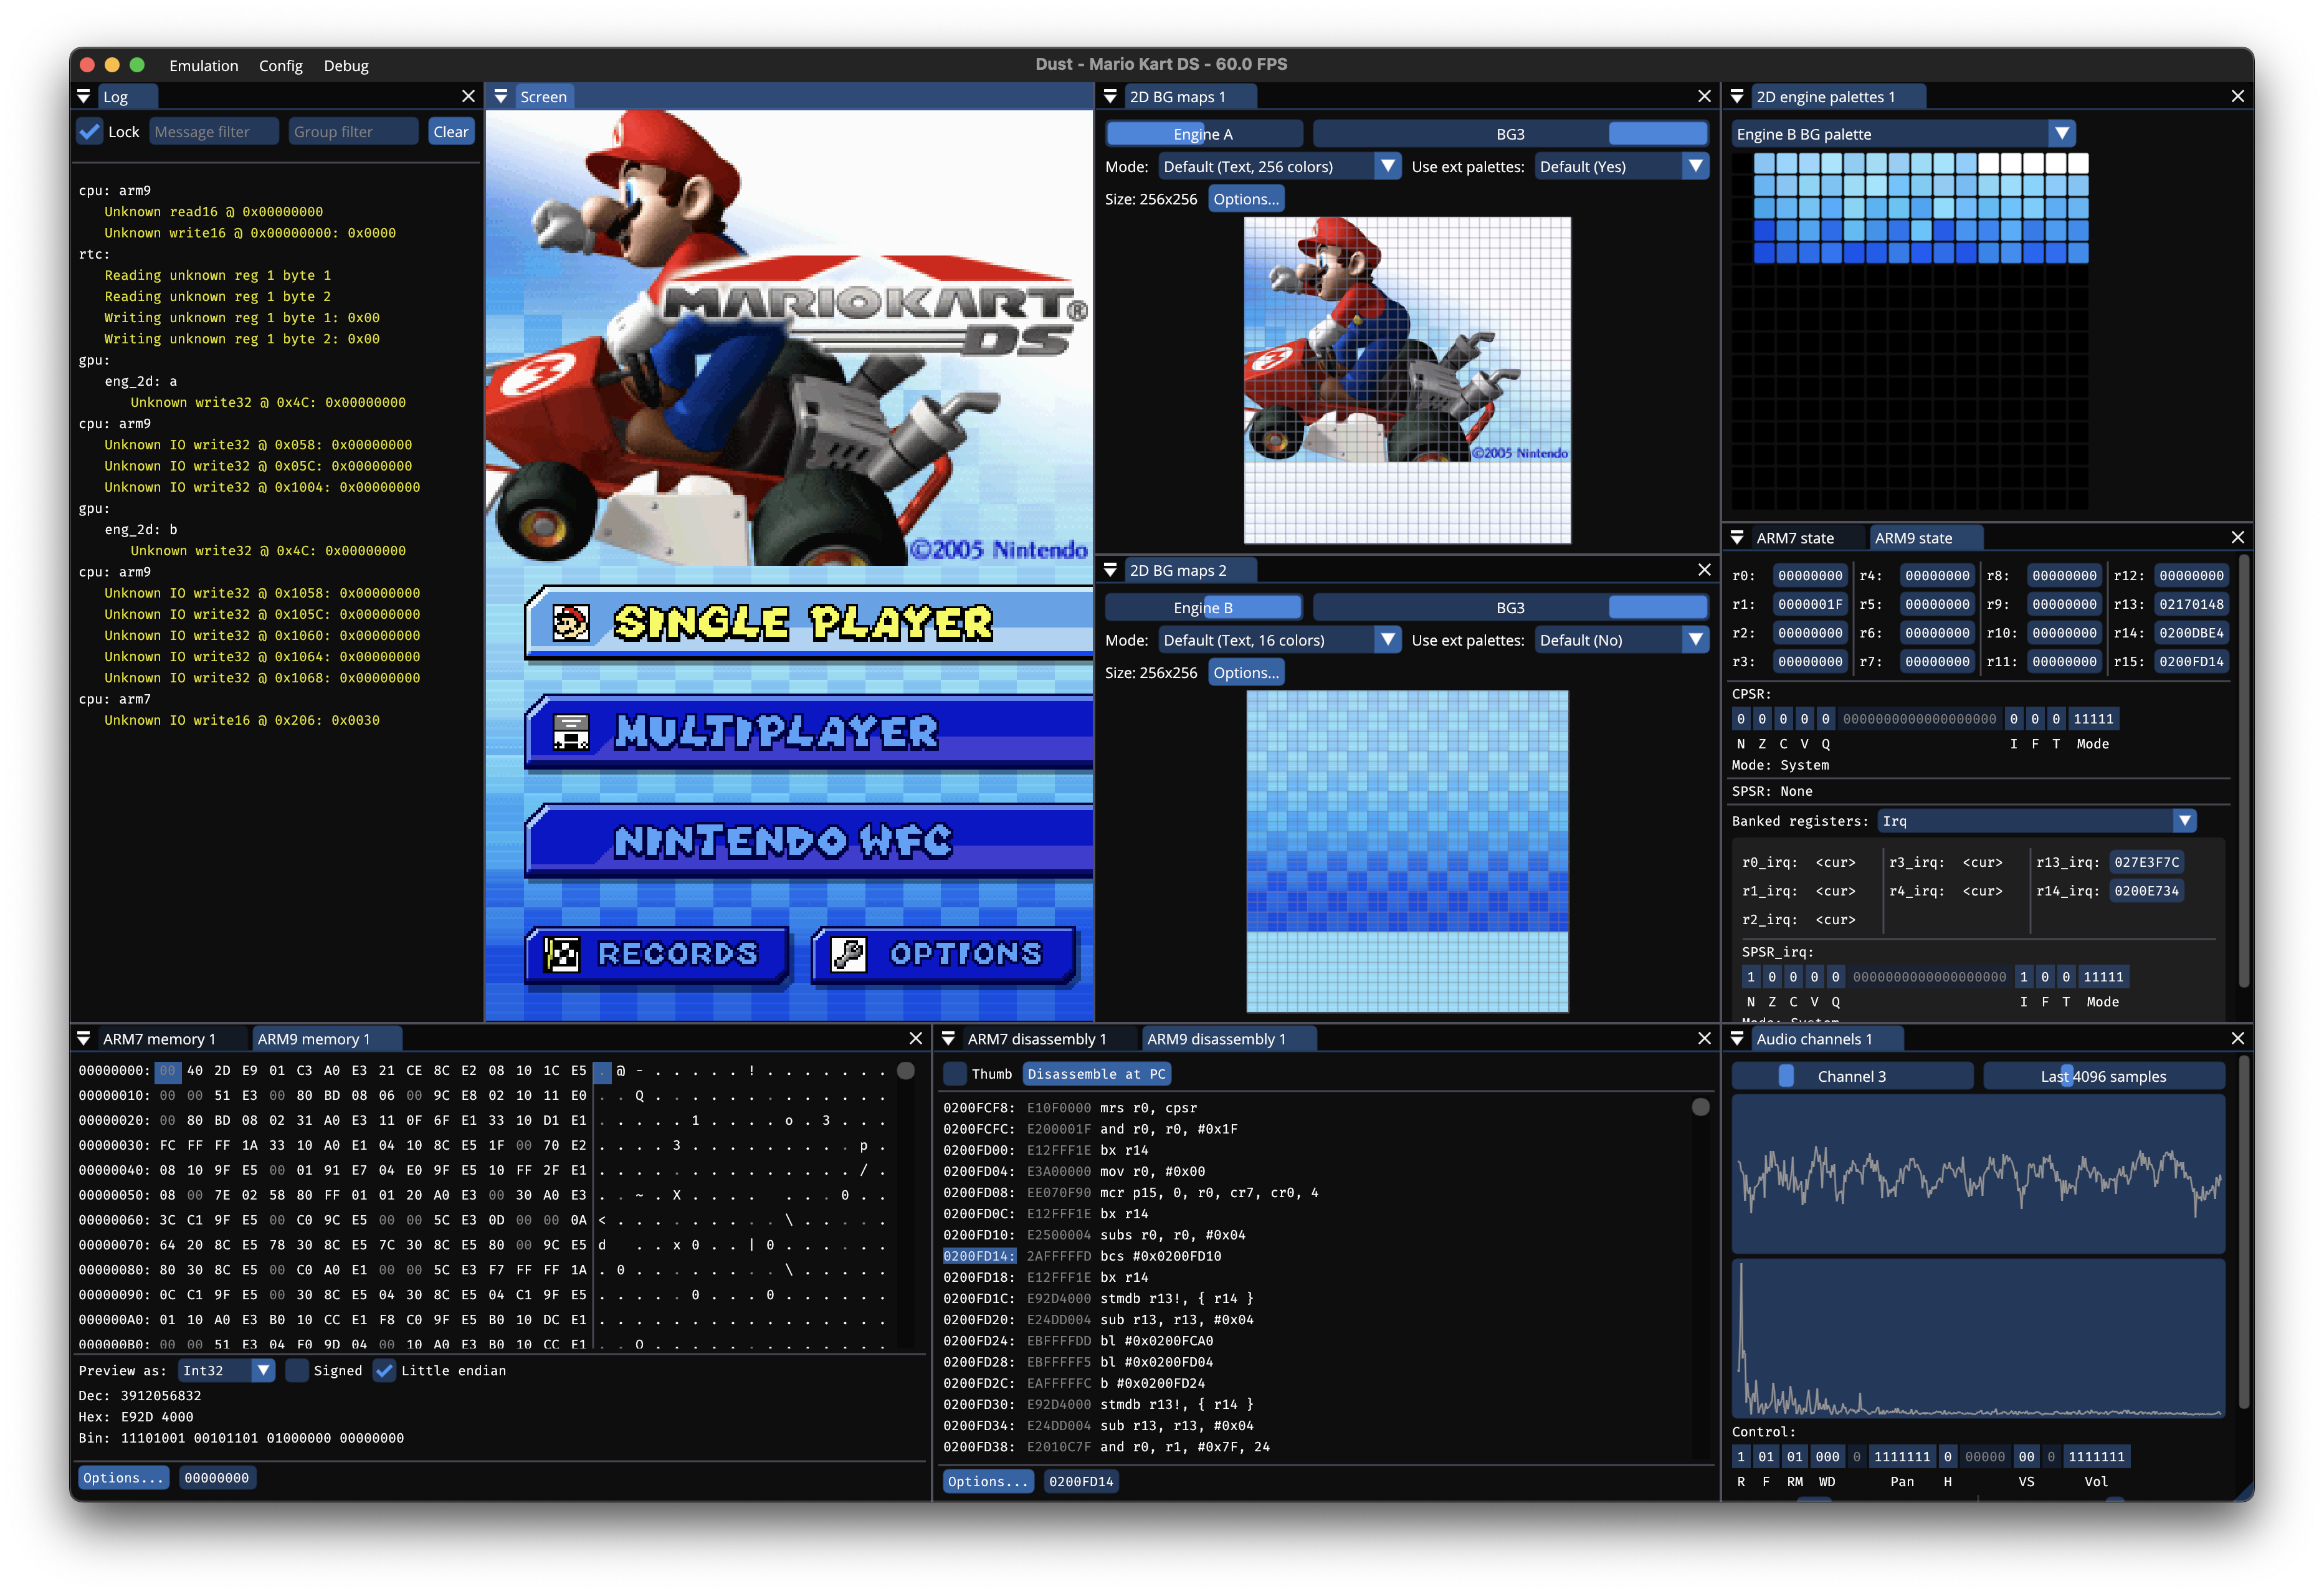The height and width of the screenshot is (1594, 2324).
Task: Click the Options wrench icon in game
Action: [848, 954]
